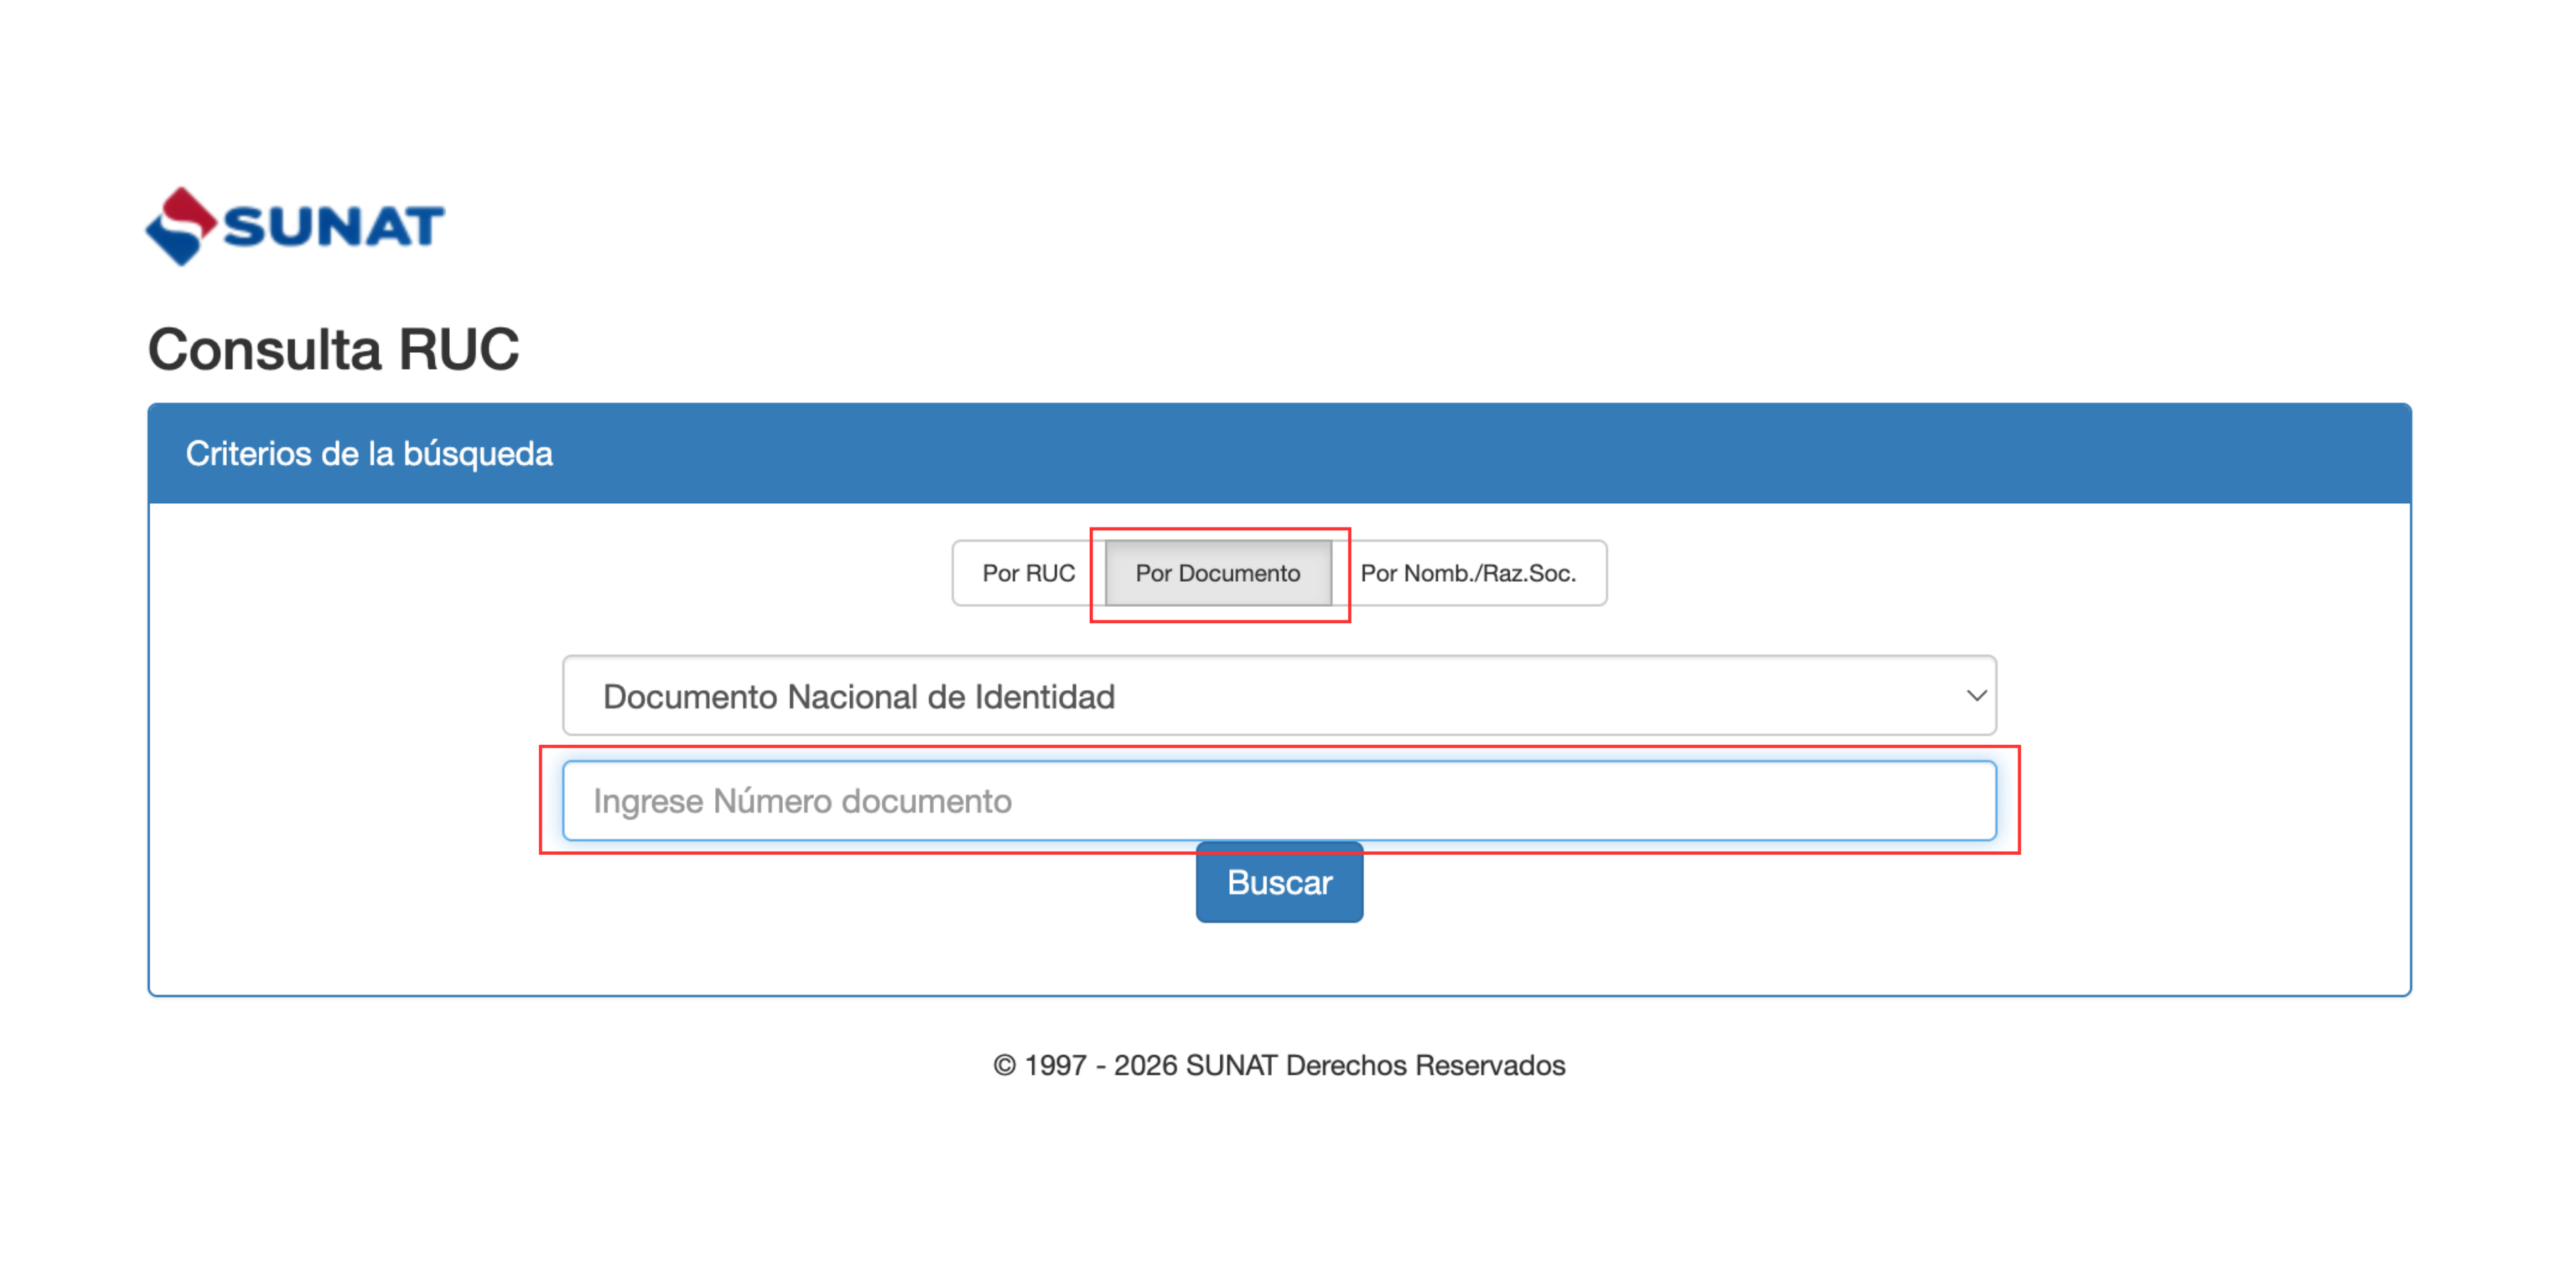Image resolution: width=2560 pixels, height=1280 pixels.
Task: Click the copyright notice at the bottom
Action: (1278, 1065)
